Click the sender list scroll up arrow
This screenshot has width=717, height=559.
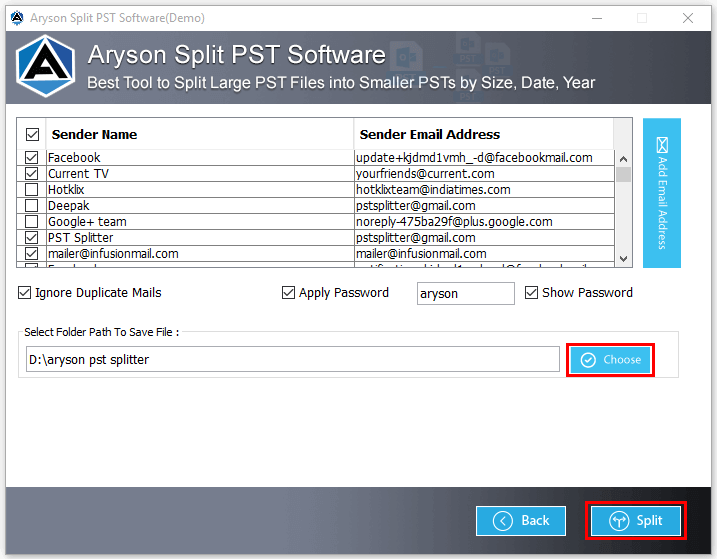pyautogui.click(x=623, y=159)
